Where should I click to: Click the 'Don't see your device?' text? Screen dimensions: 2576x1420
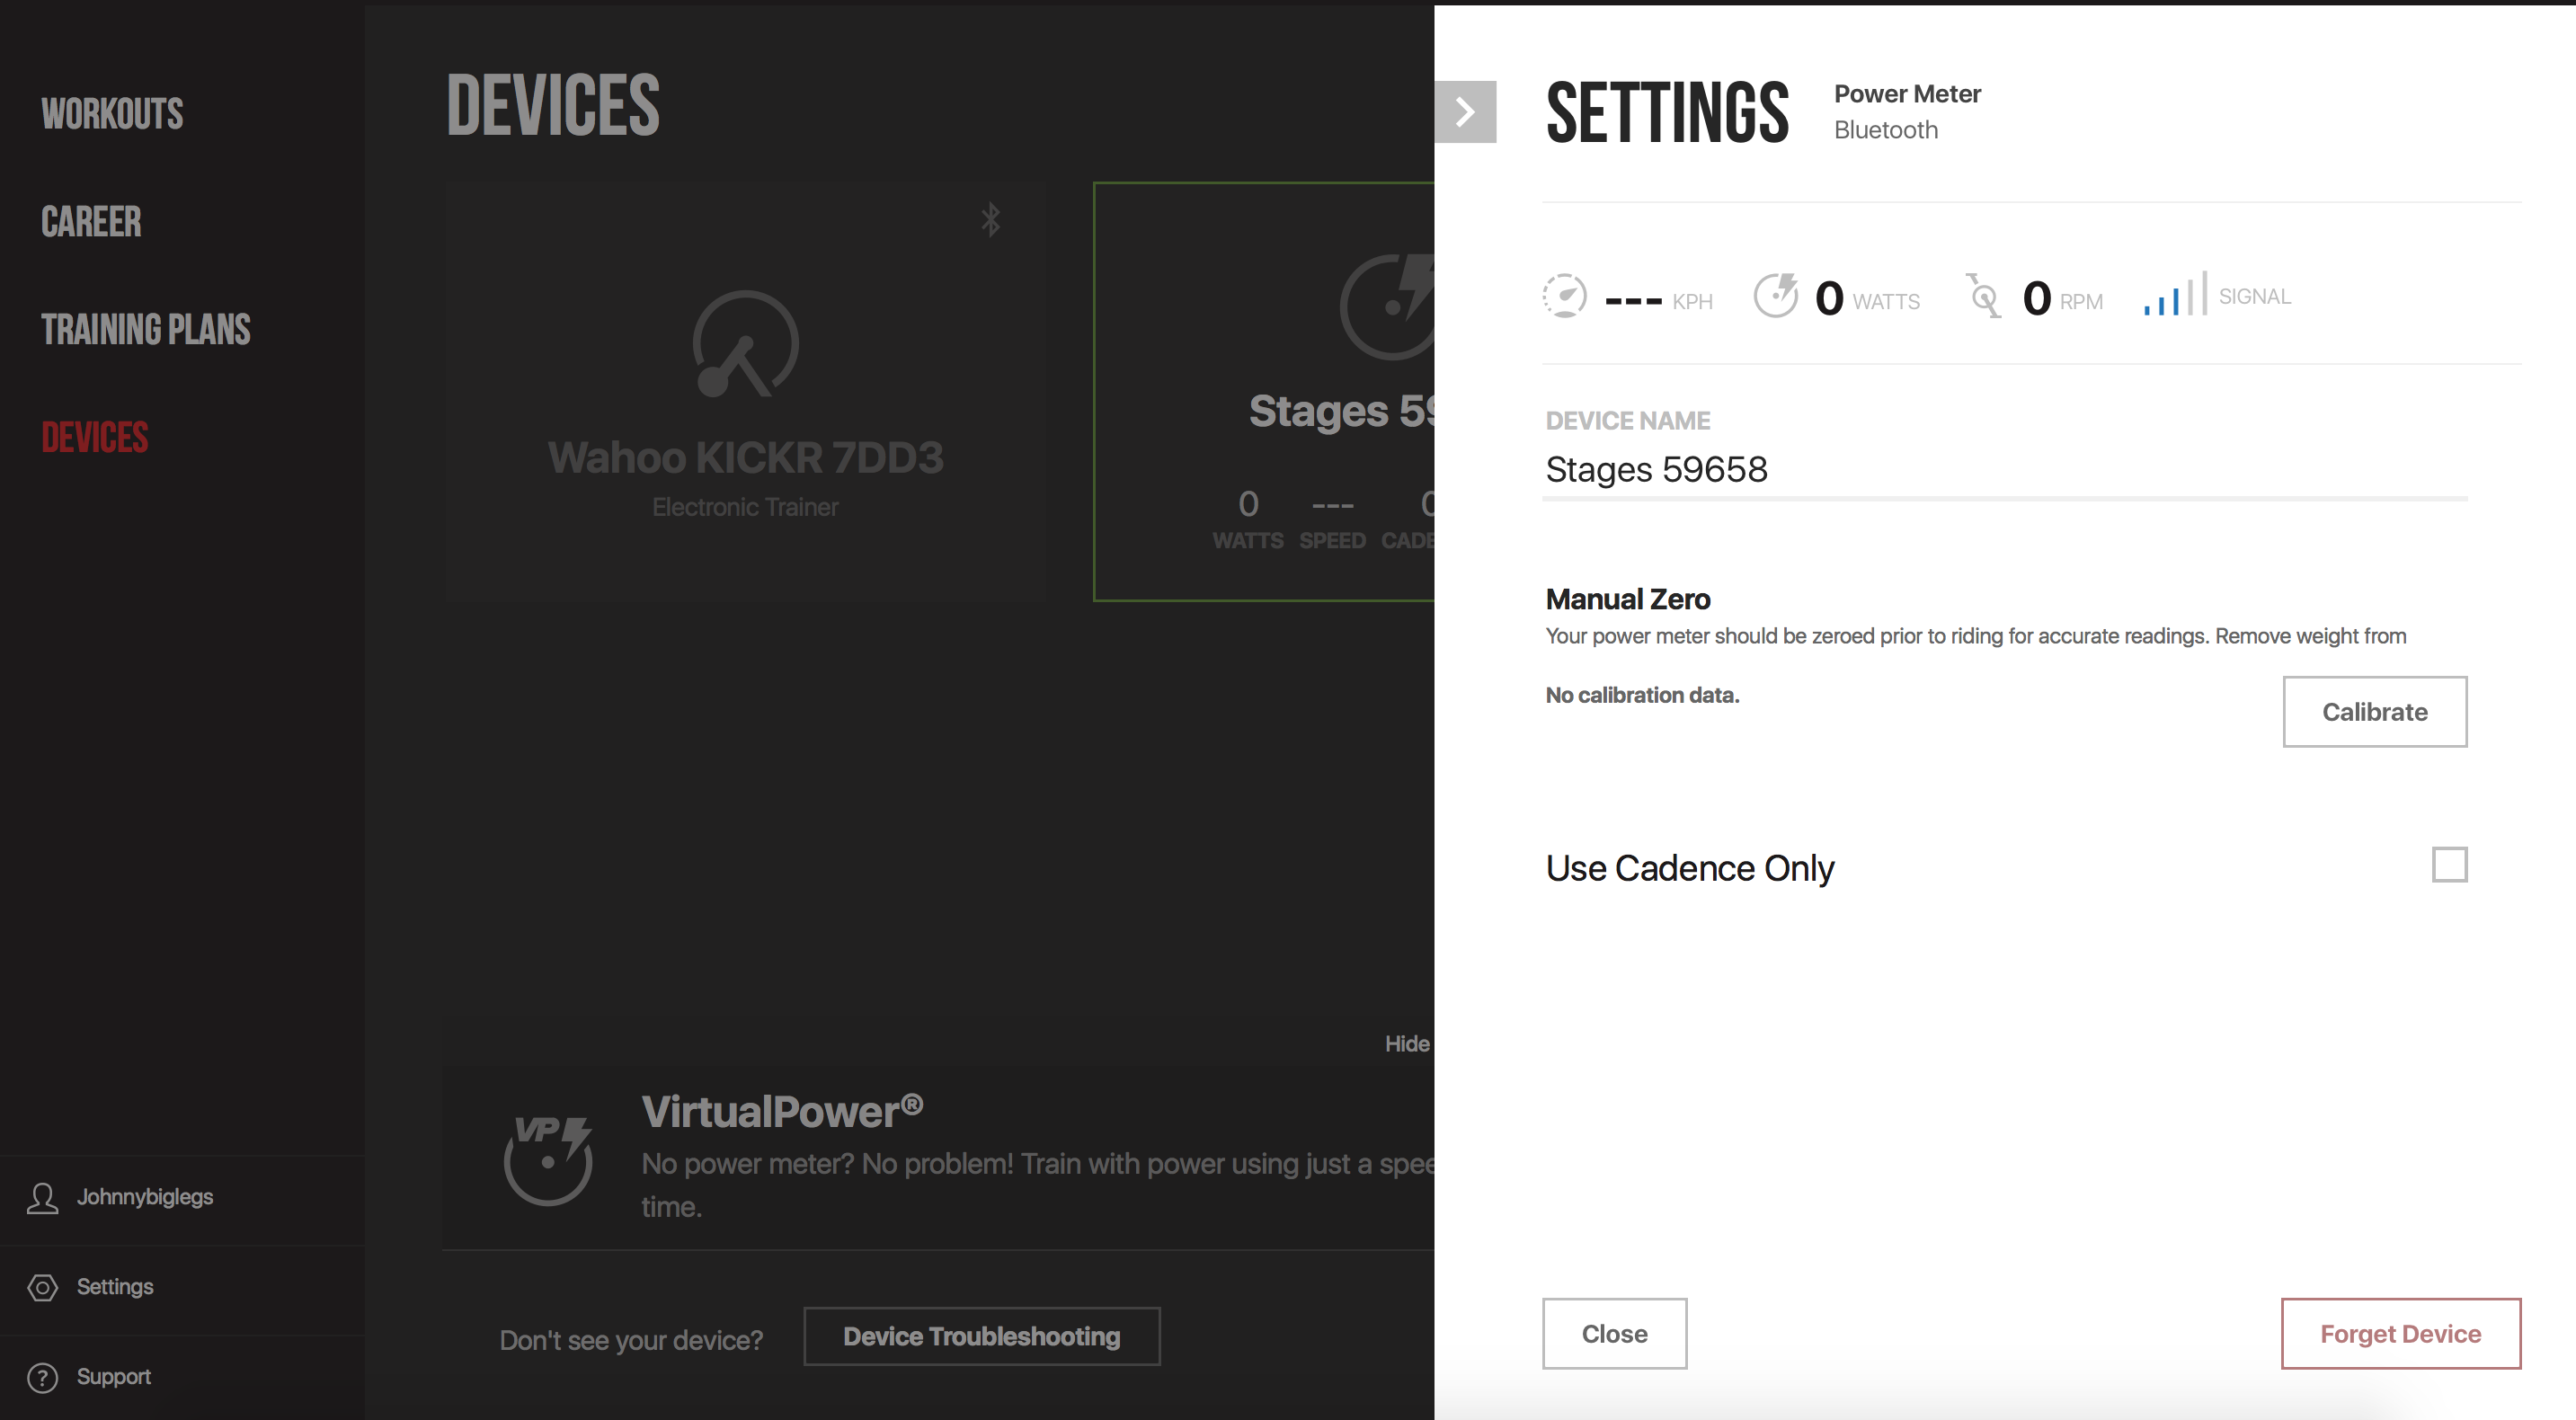pyautogui.click(x=631, y=1341)
